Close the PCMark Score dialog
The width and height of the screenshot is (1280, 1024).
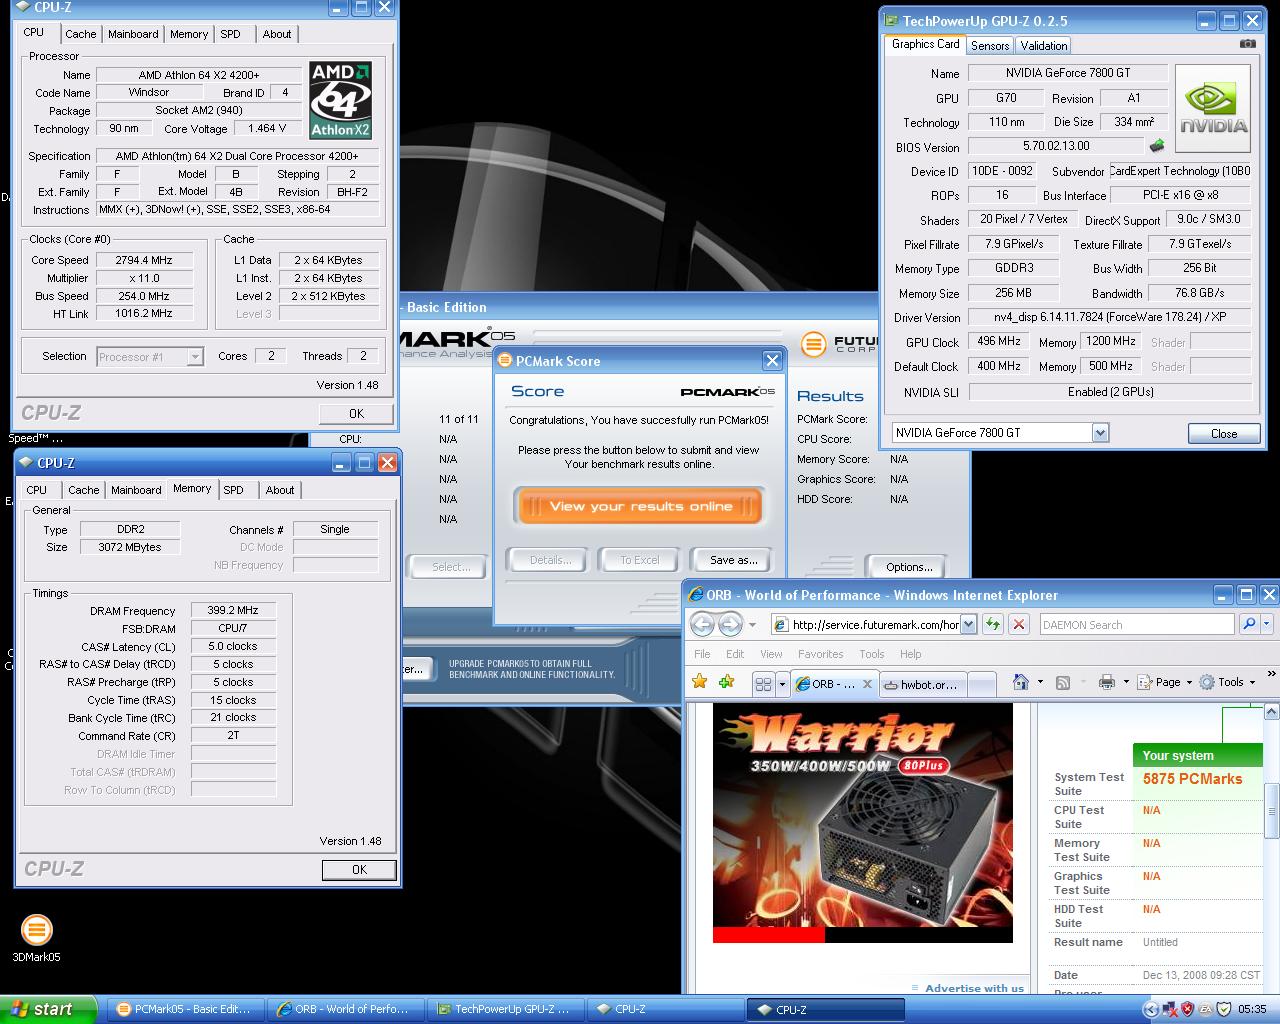(772, 361)
